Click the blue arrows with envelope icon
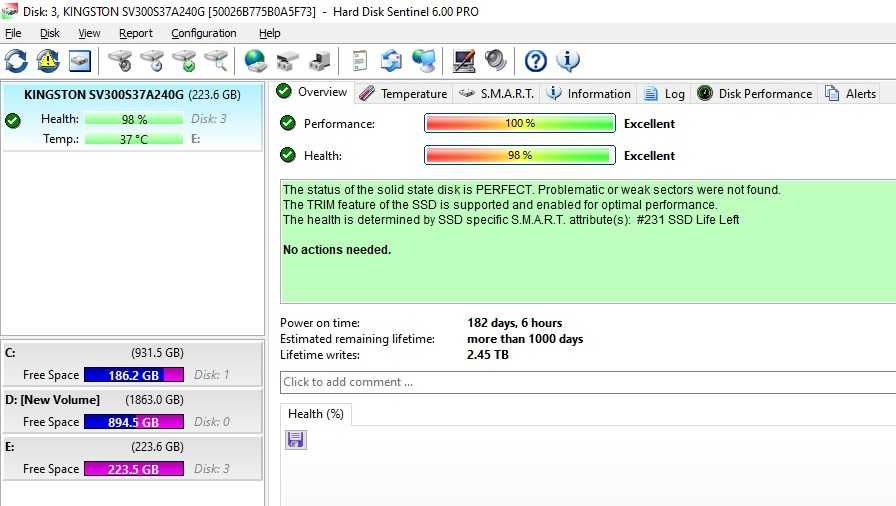The width and height of the screenshot is (896, 506). click(x=391, y=61)
